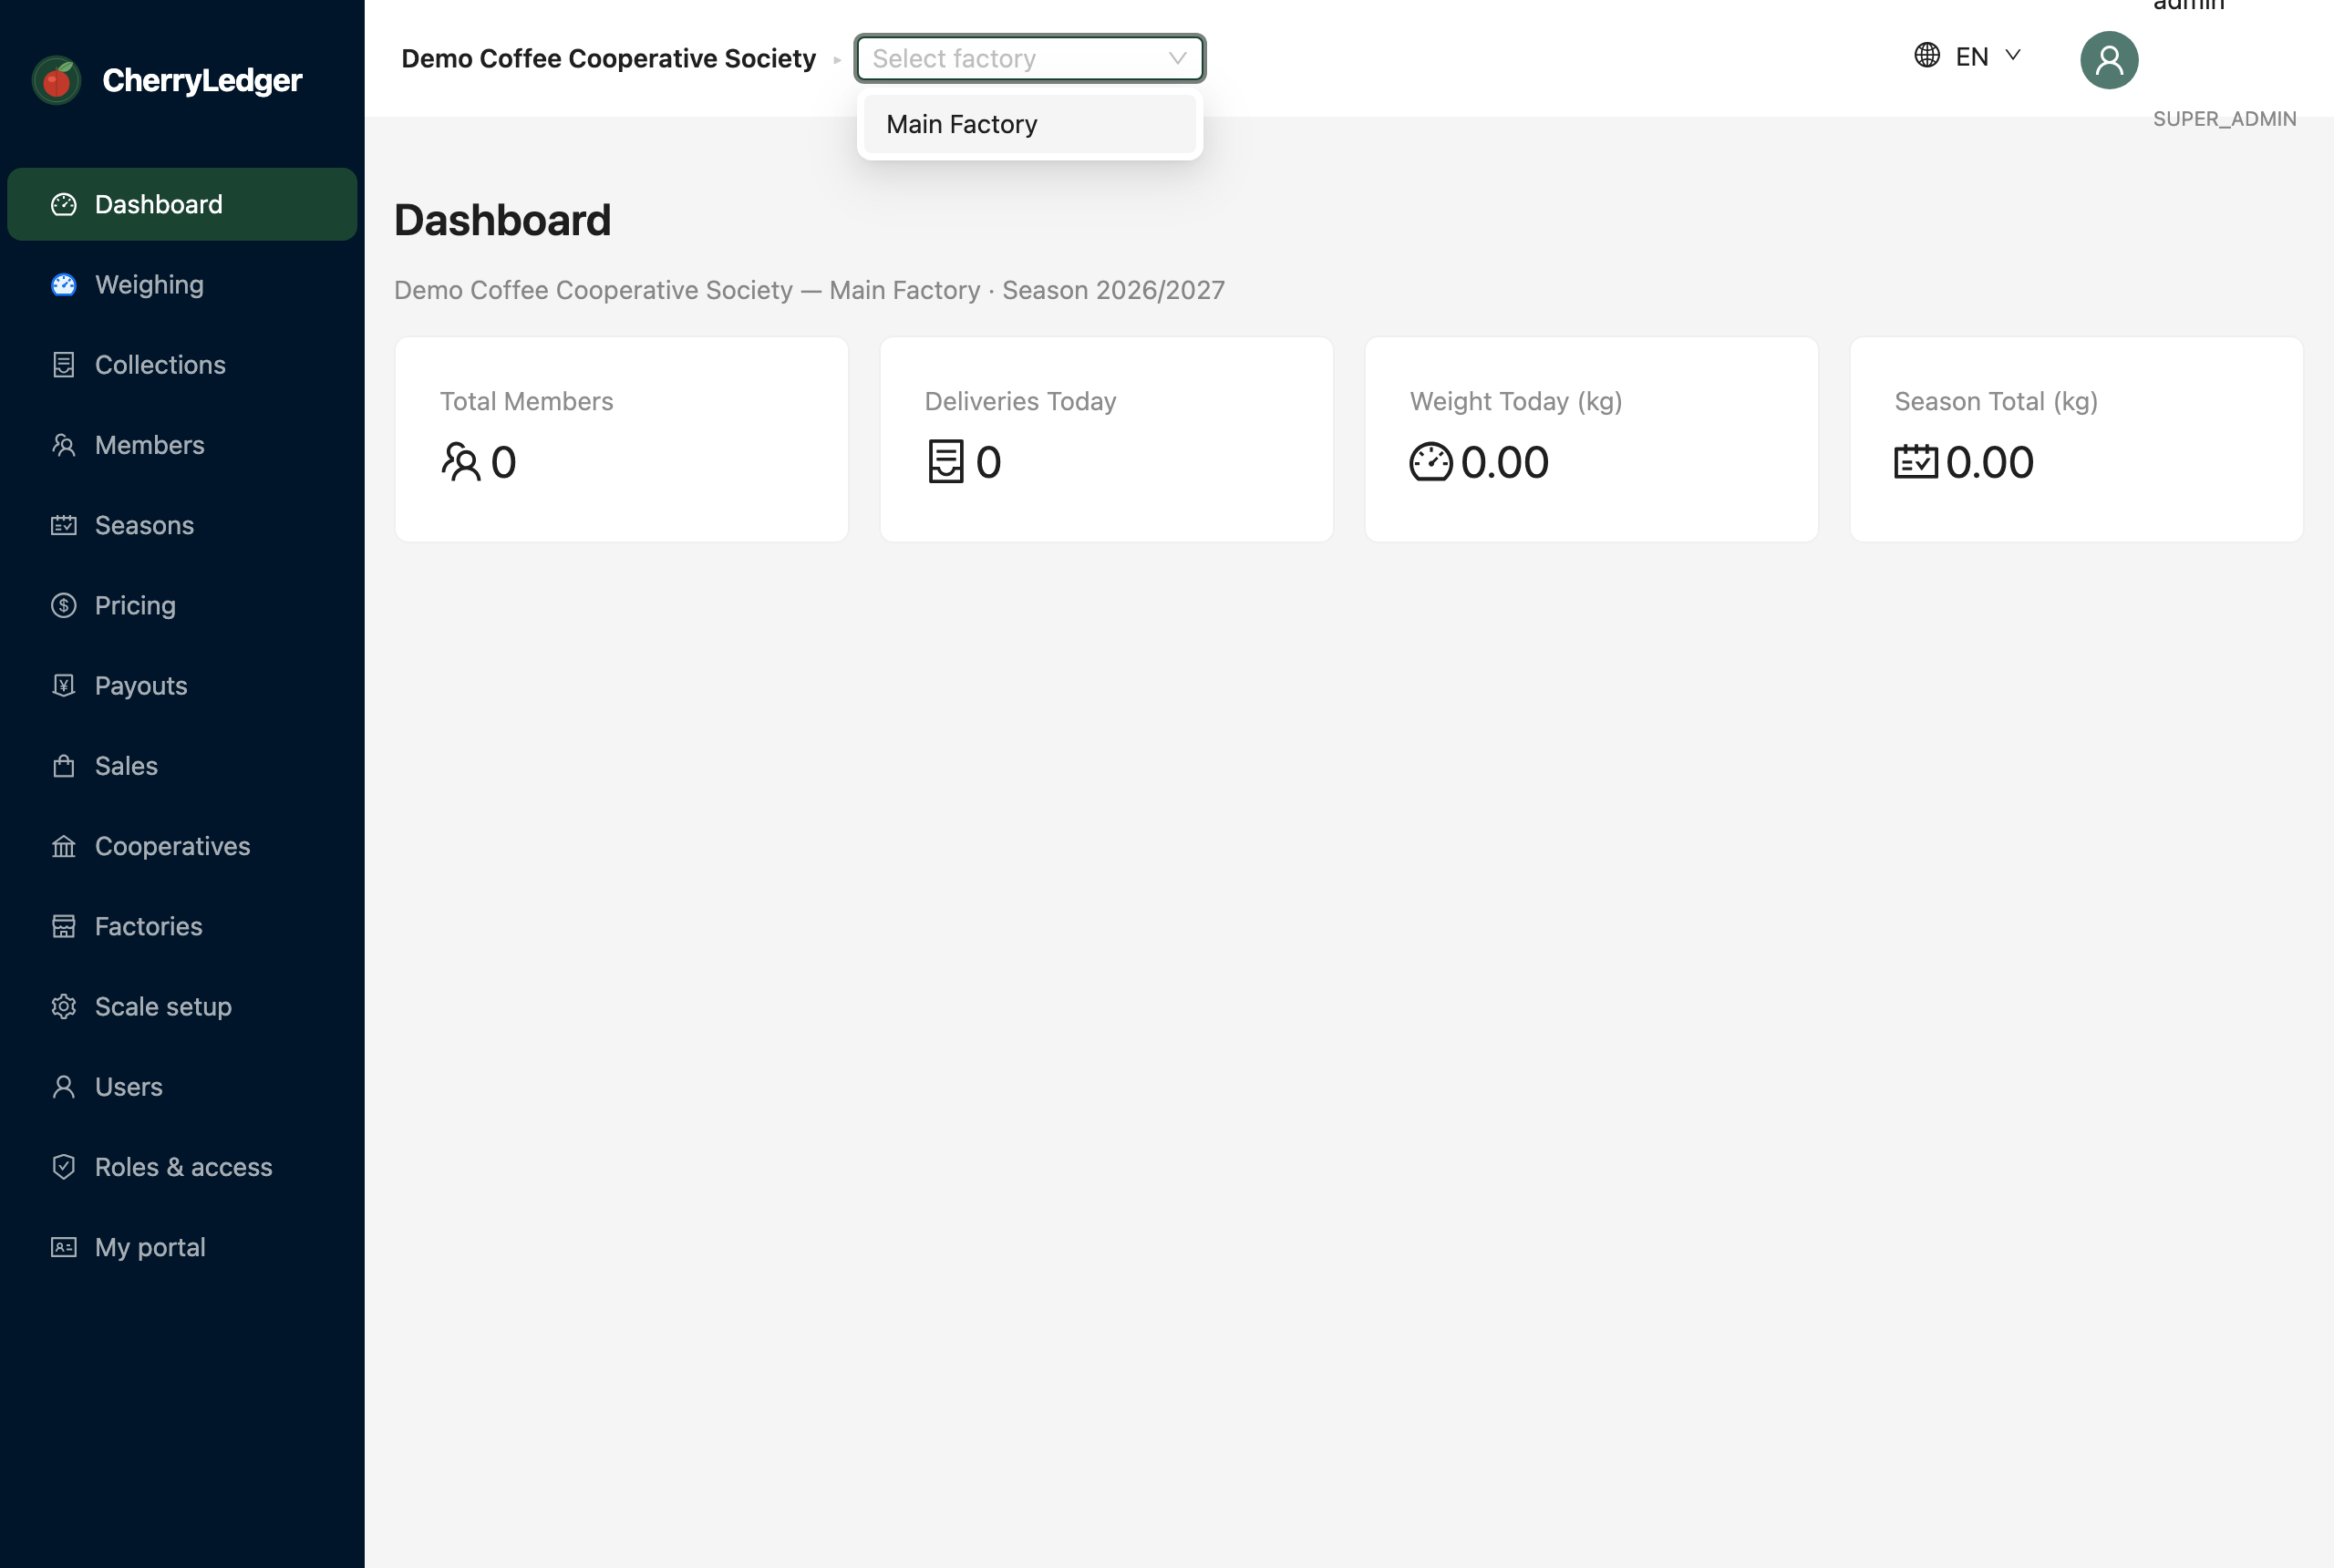Click the Seasons calendar icon in sidebar
This screenshot has width=2334, height=1568.
click(x=64, y=525)
